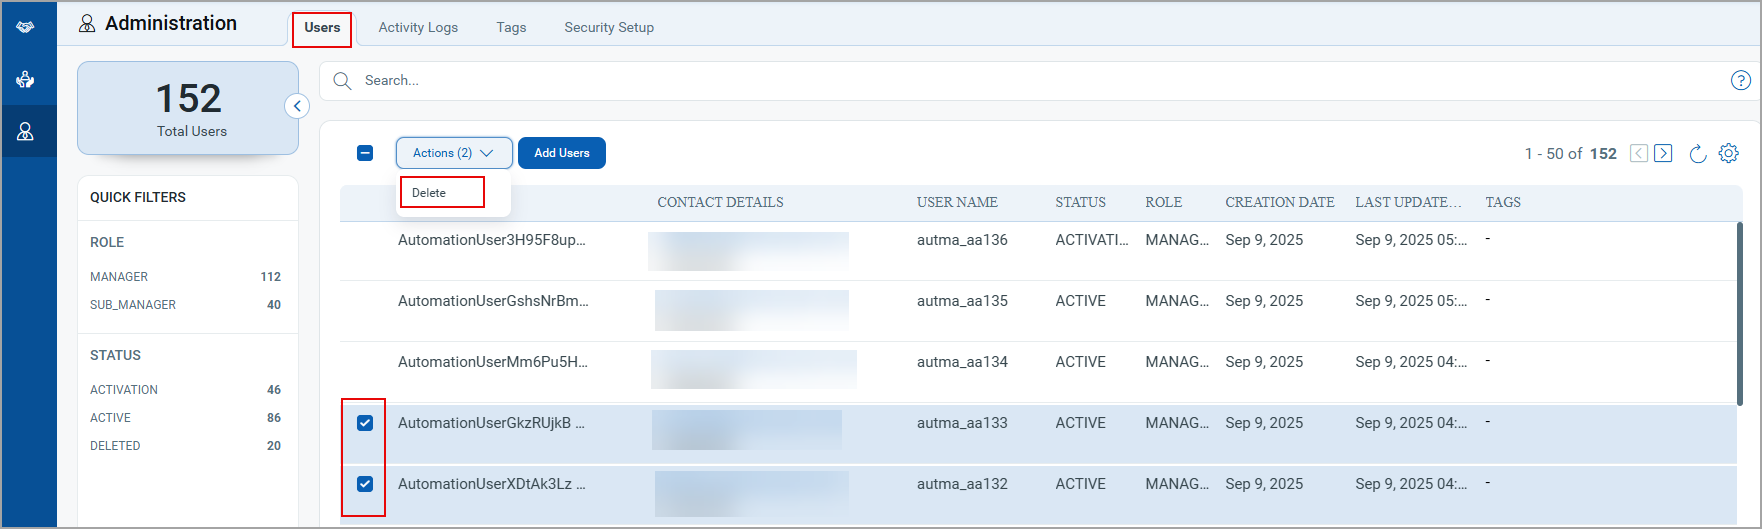
Task: Click the AutomationUserGkzRUjkB name text
Action: (x=491, y=423)
